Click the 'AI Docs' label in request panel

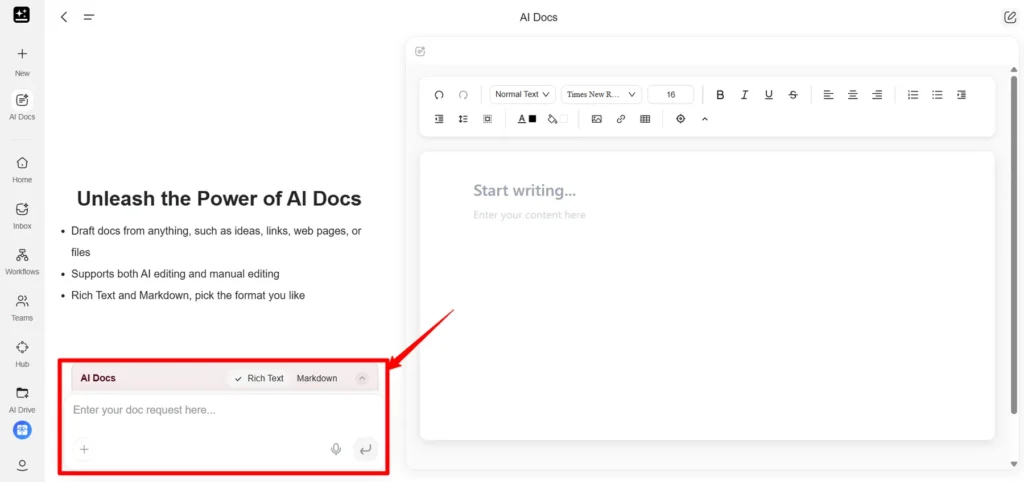[98, 378]
